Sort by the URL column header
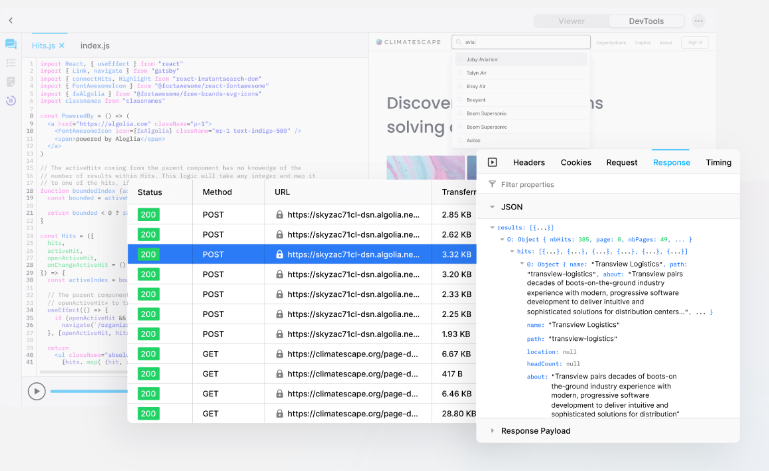Screen dimensions: 769x471 pos(282,192)
